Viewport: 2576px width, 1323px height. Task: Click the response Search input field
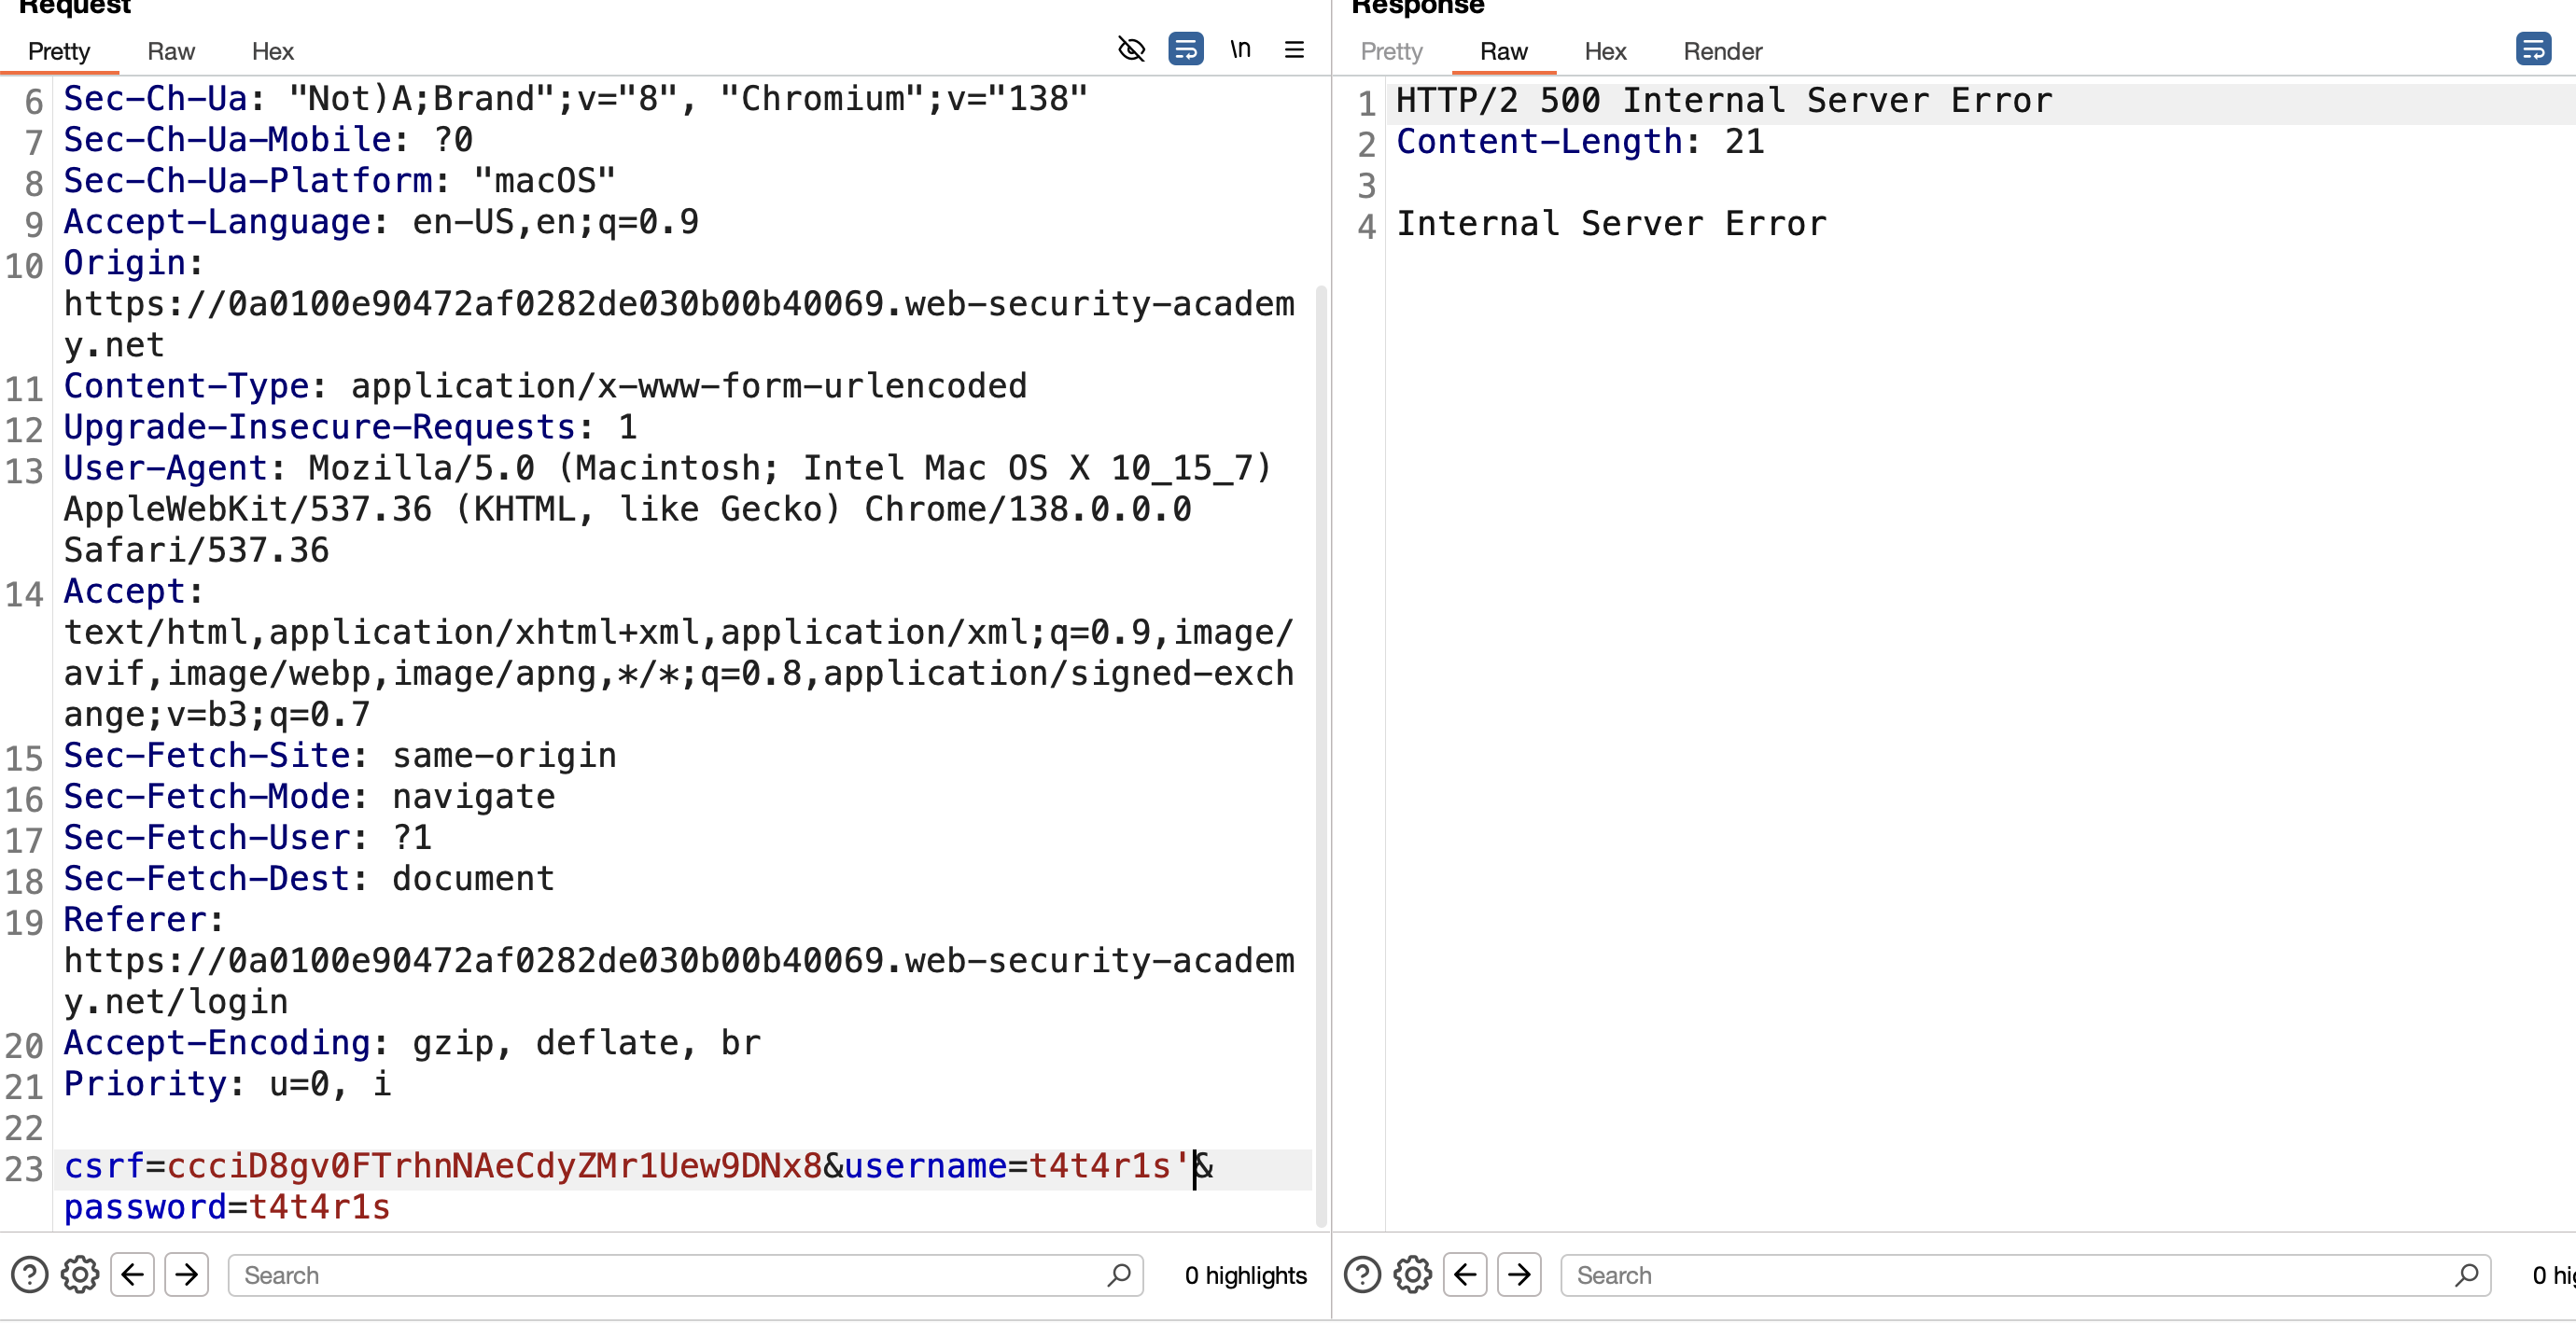point(2025,1275)
